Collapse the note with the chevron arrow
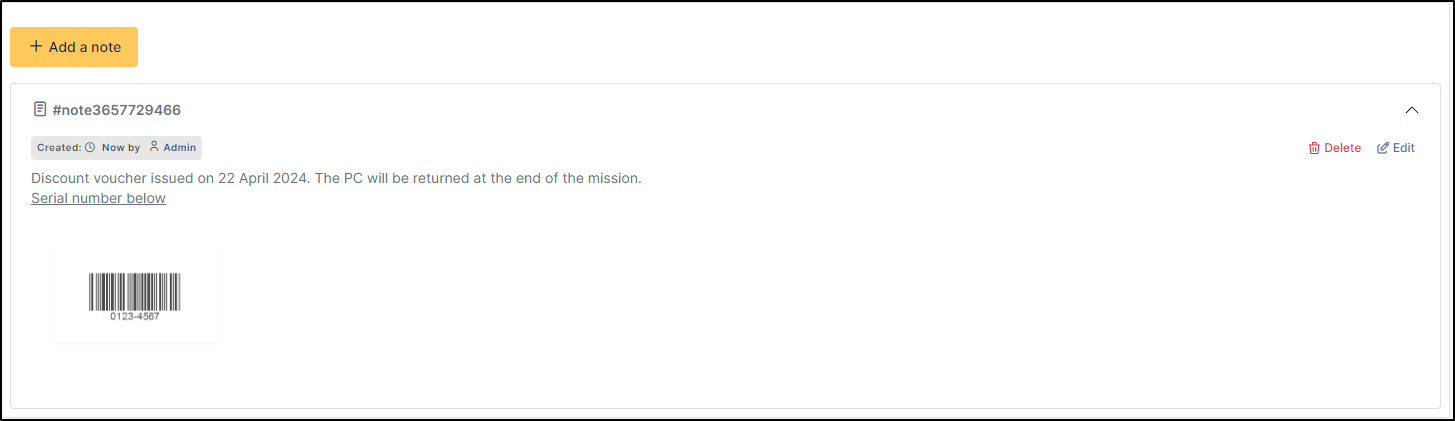Screen dimensions: 1455x421 click(1412, 110)
